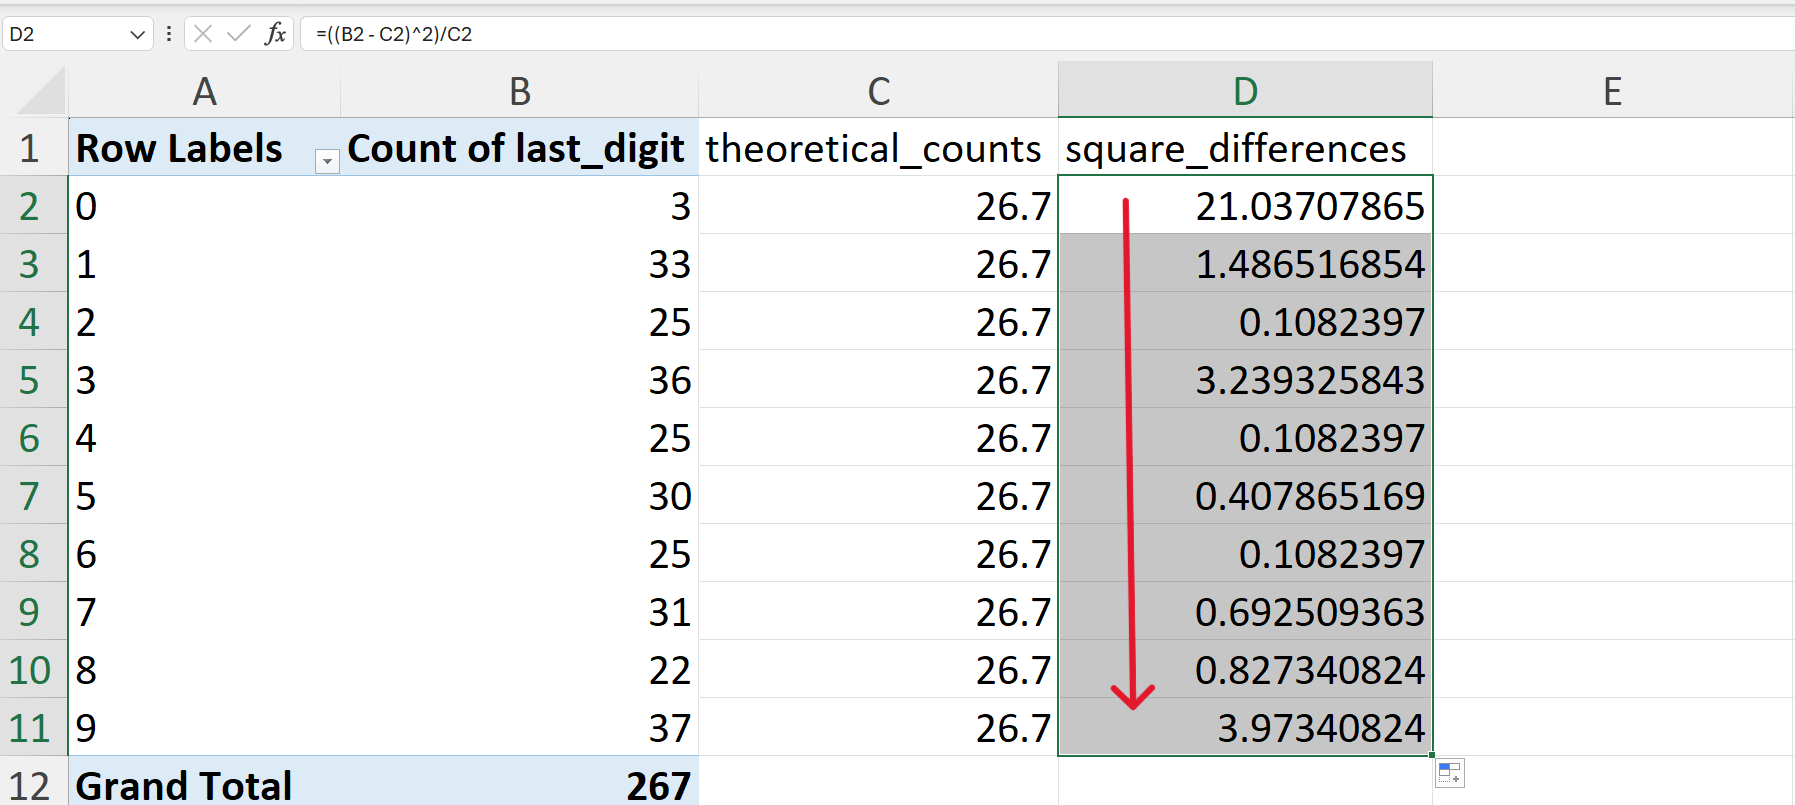Screen dimensions: 1795x805
Task: Click the Cancel X icon in formula bar
Action: pos(203,34)
